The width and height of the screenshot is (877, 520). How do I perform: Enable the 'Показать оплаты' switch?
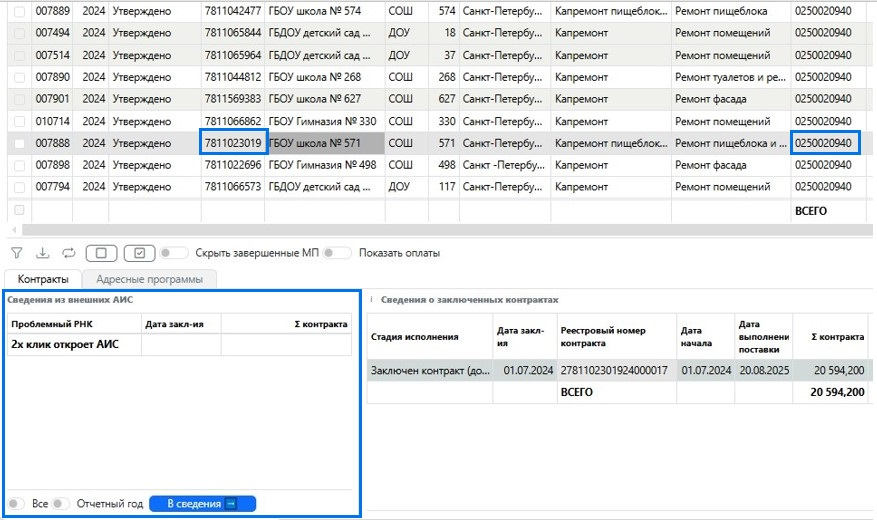[x=337, y=253]
